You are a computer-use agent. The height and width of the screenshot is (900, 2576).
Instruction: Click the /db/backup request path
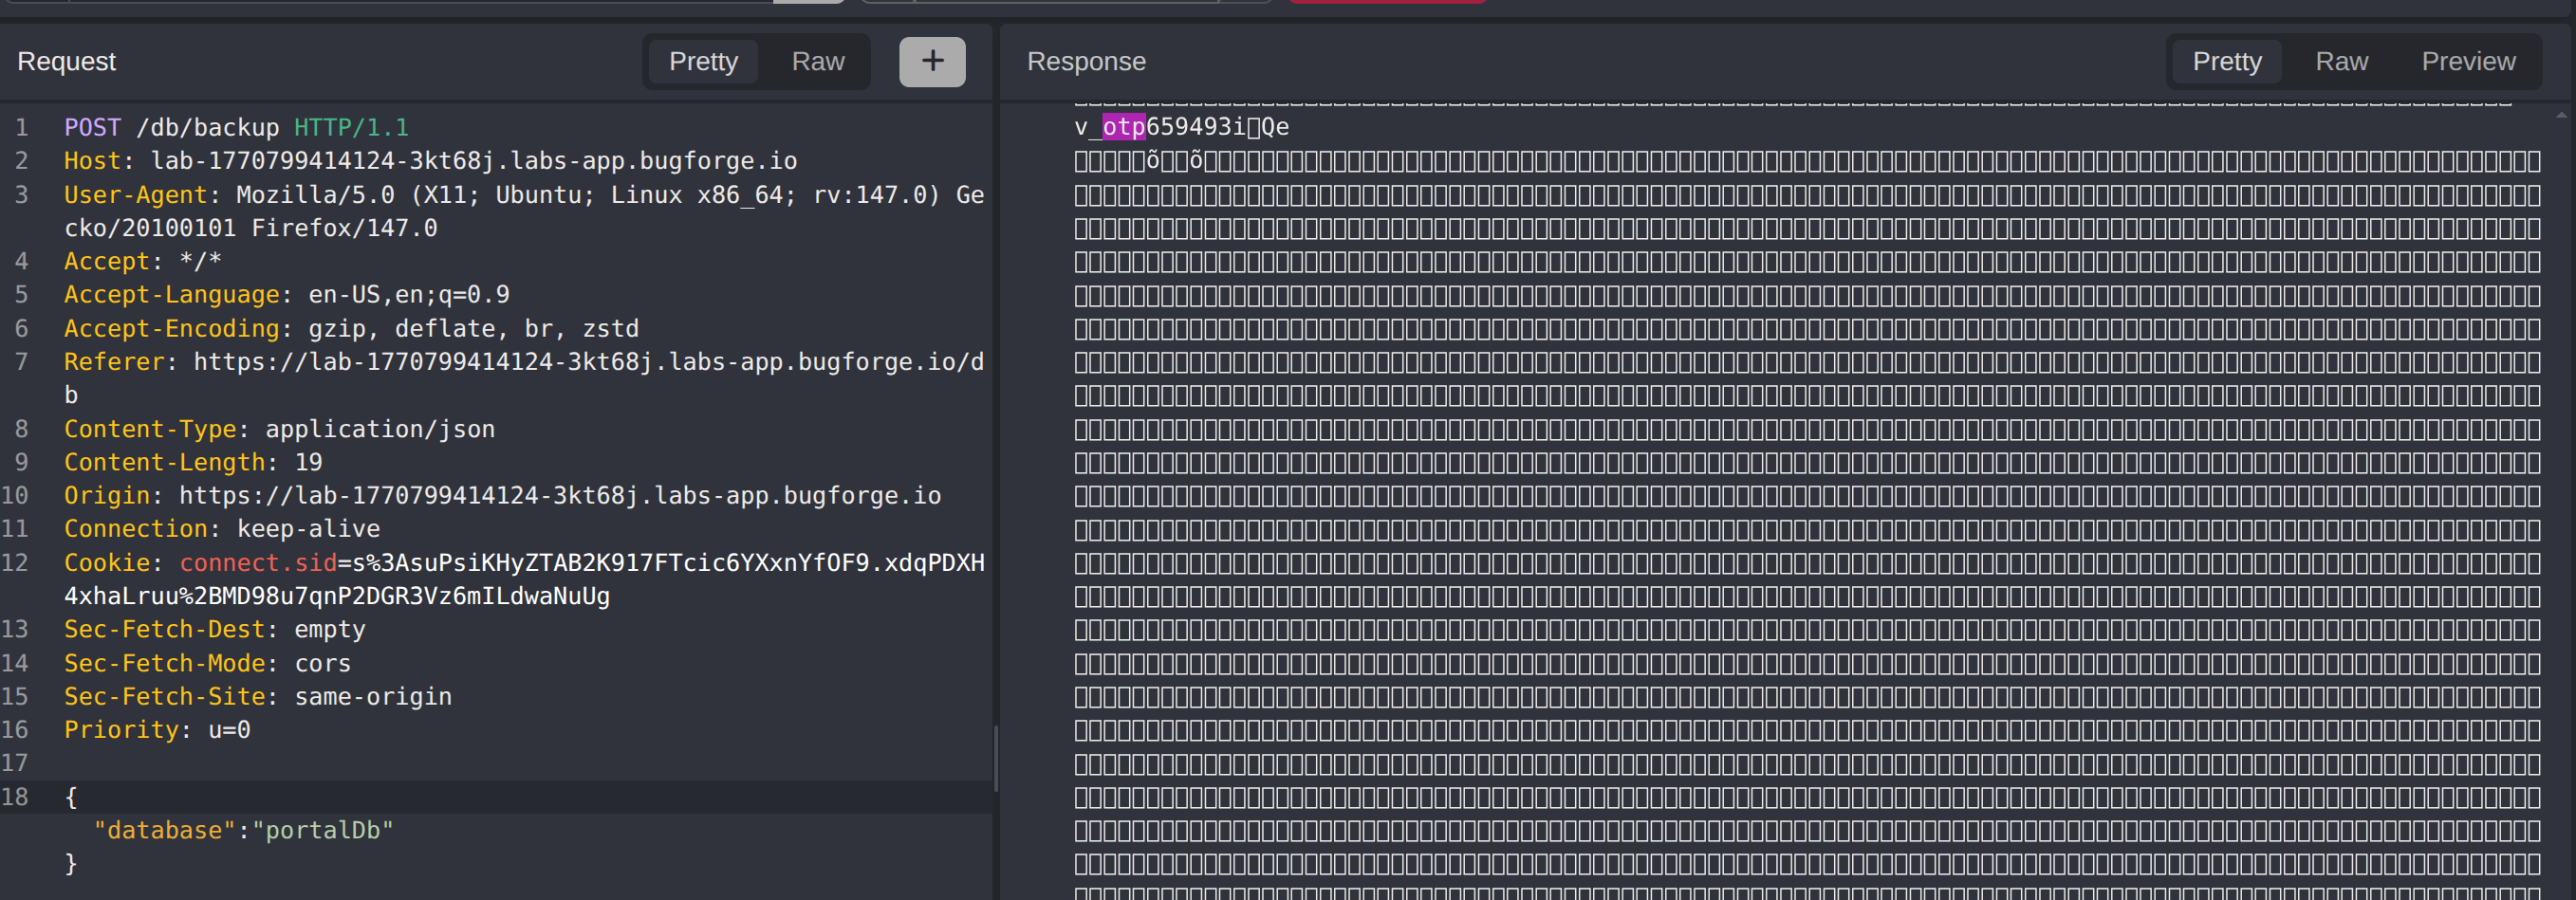click(x=207, y=128)
